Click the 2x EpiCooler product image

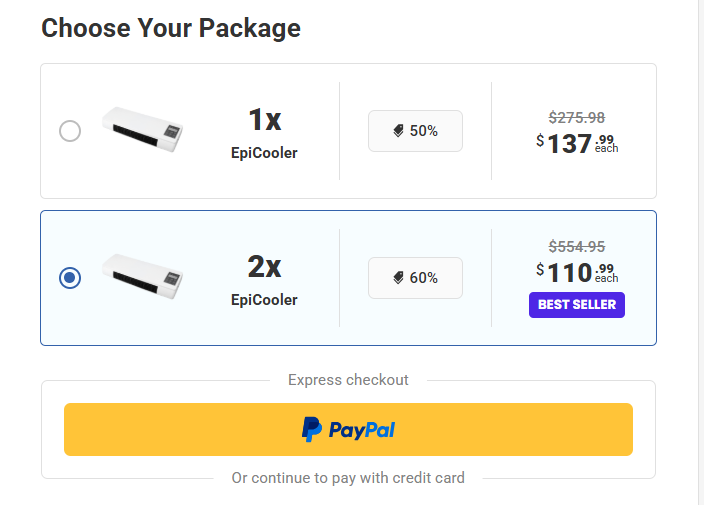pyautogui.click(x=144, y=277)
